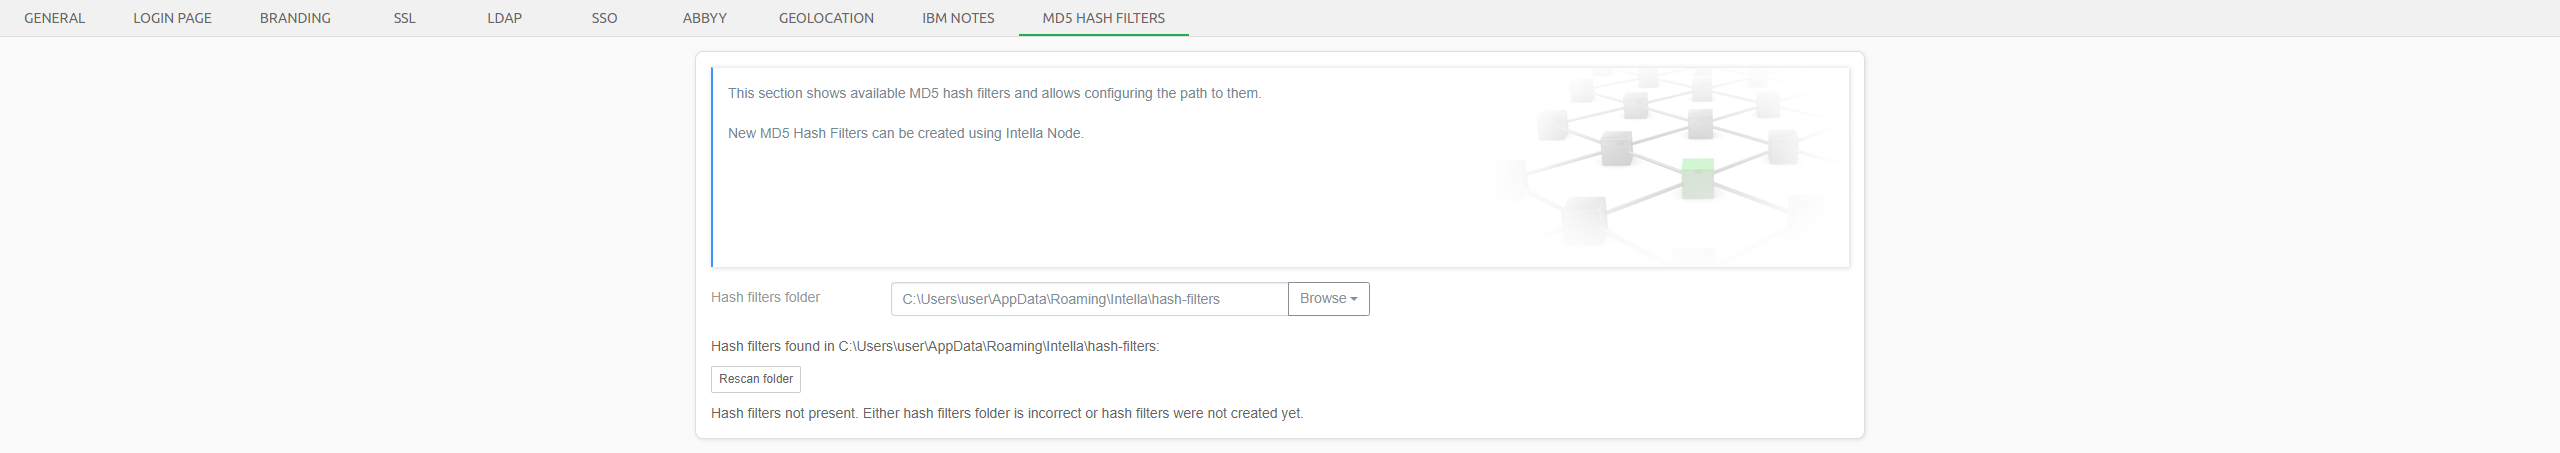Open the LOGIN PAGE tab
The image size is (2560, 453).
point(172,18)
